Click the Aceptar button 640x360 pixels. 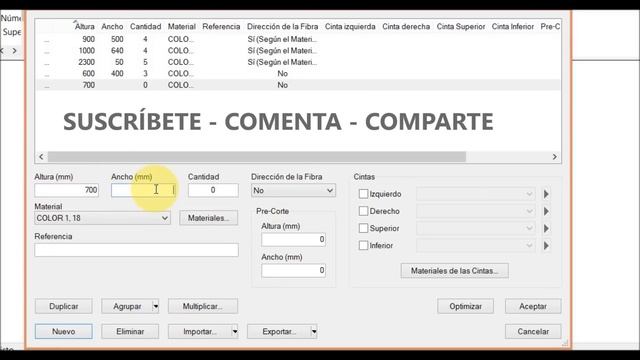[x=533, y=306]
